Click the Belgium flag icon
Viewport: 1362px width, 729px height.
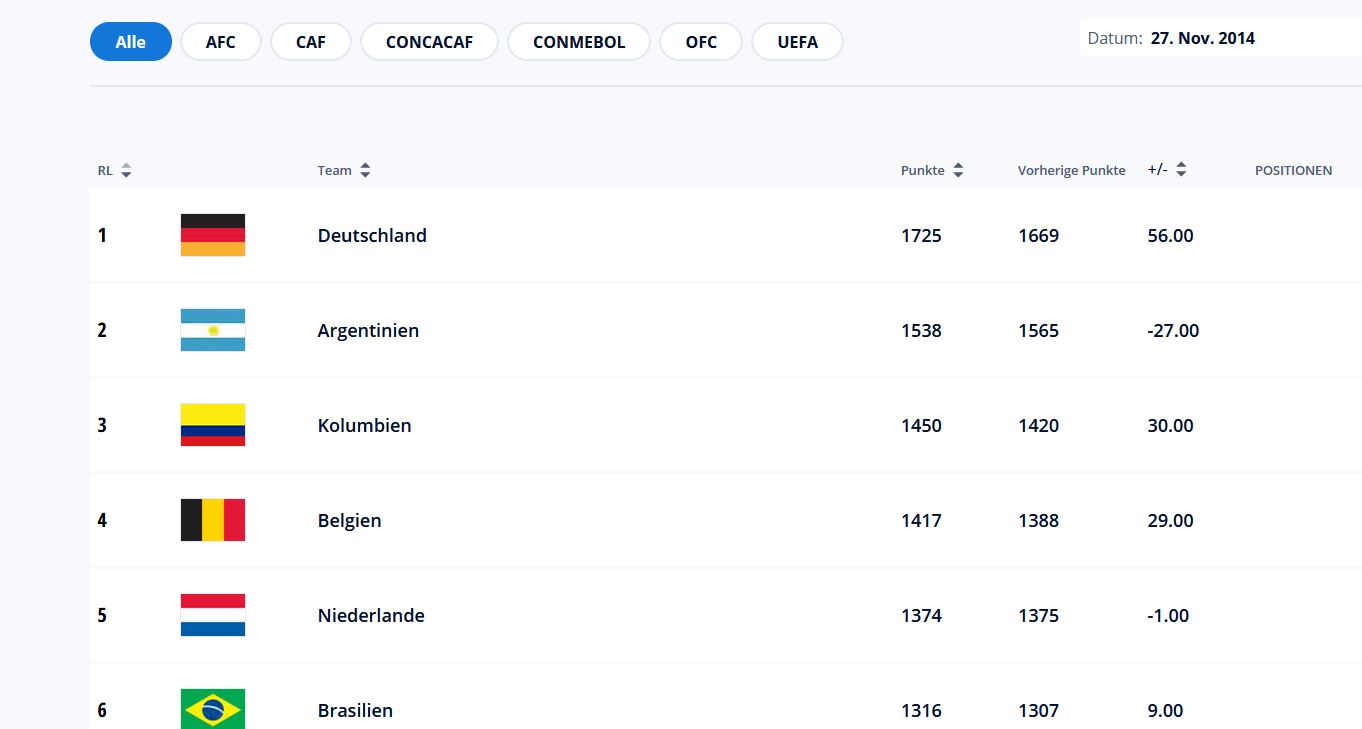click(212, 520)
